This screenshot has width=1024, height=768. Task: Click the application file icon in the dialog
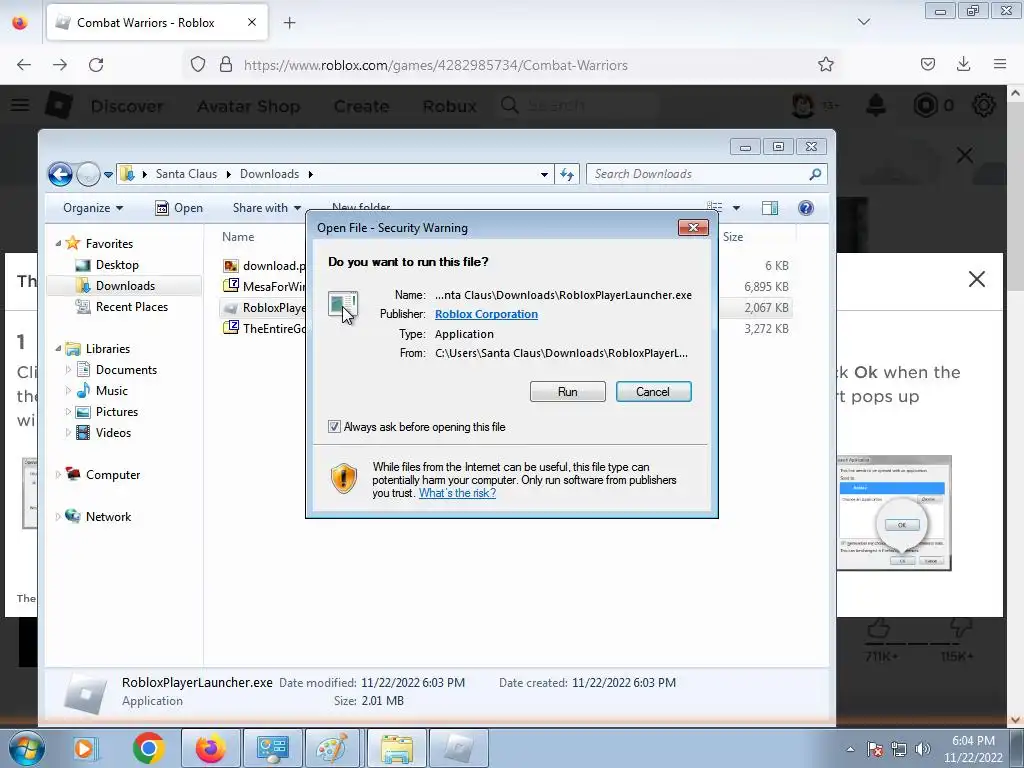(x=343, y=306)
